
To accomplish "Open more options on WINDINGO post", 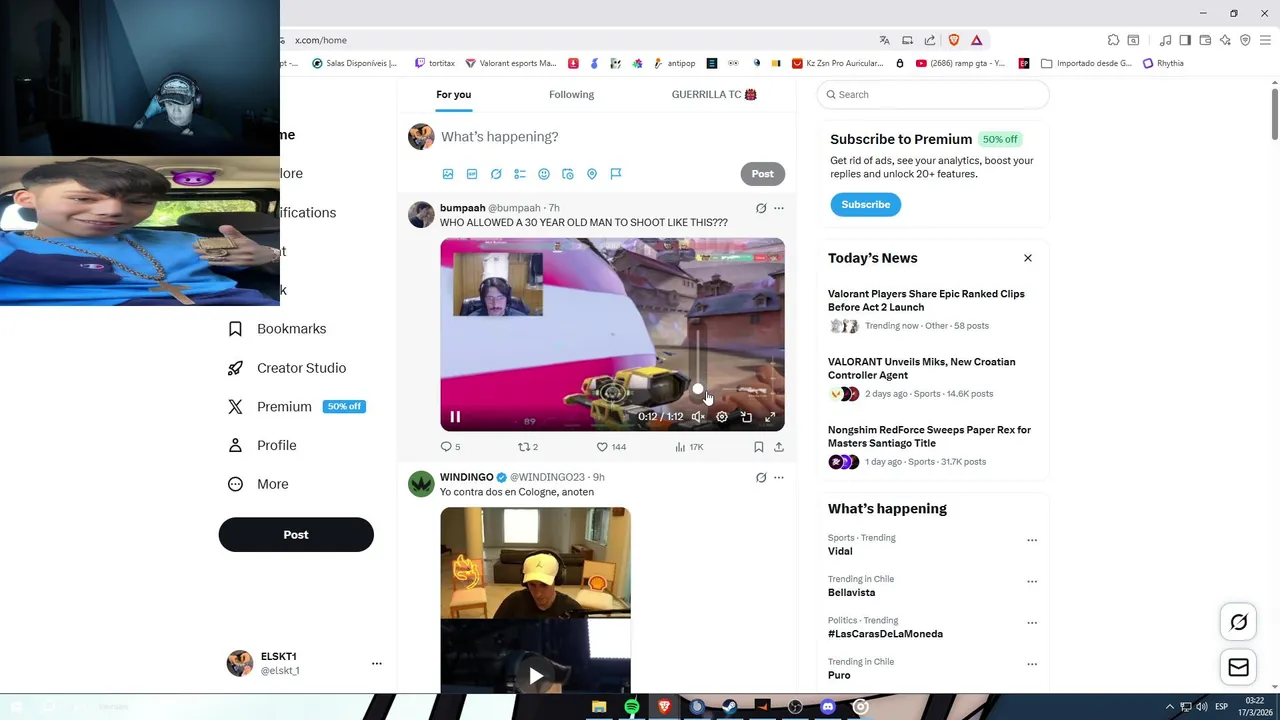I will (779, 478).
